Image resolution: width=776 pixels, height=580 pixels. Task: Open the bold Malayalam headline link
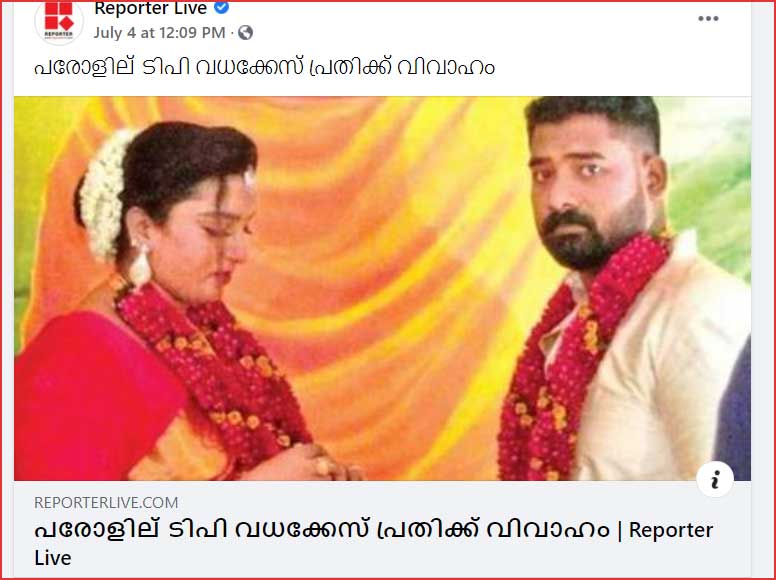(322, 531)
